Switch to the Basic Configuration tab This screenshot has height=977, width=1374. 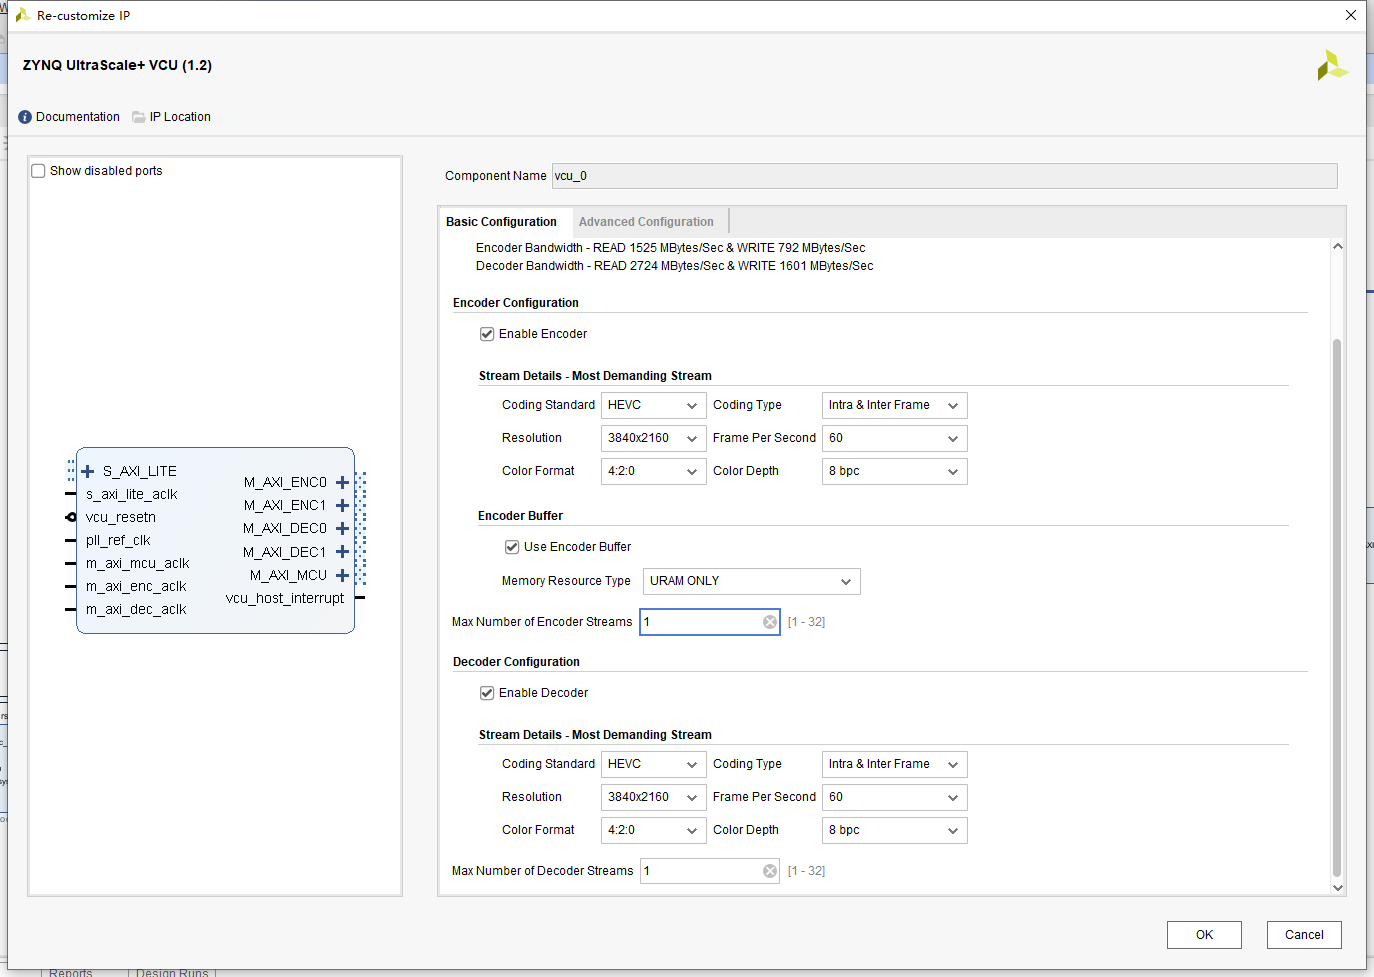point(501,222)
